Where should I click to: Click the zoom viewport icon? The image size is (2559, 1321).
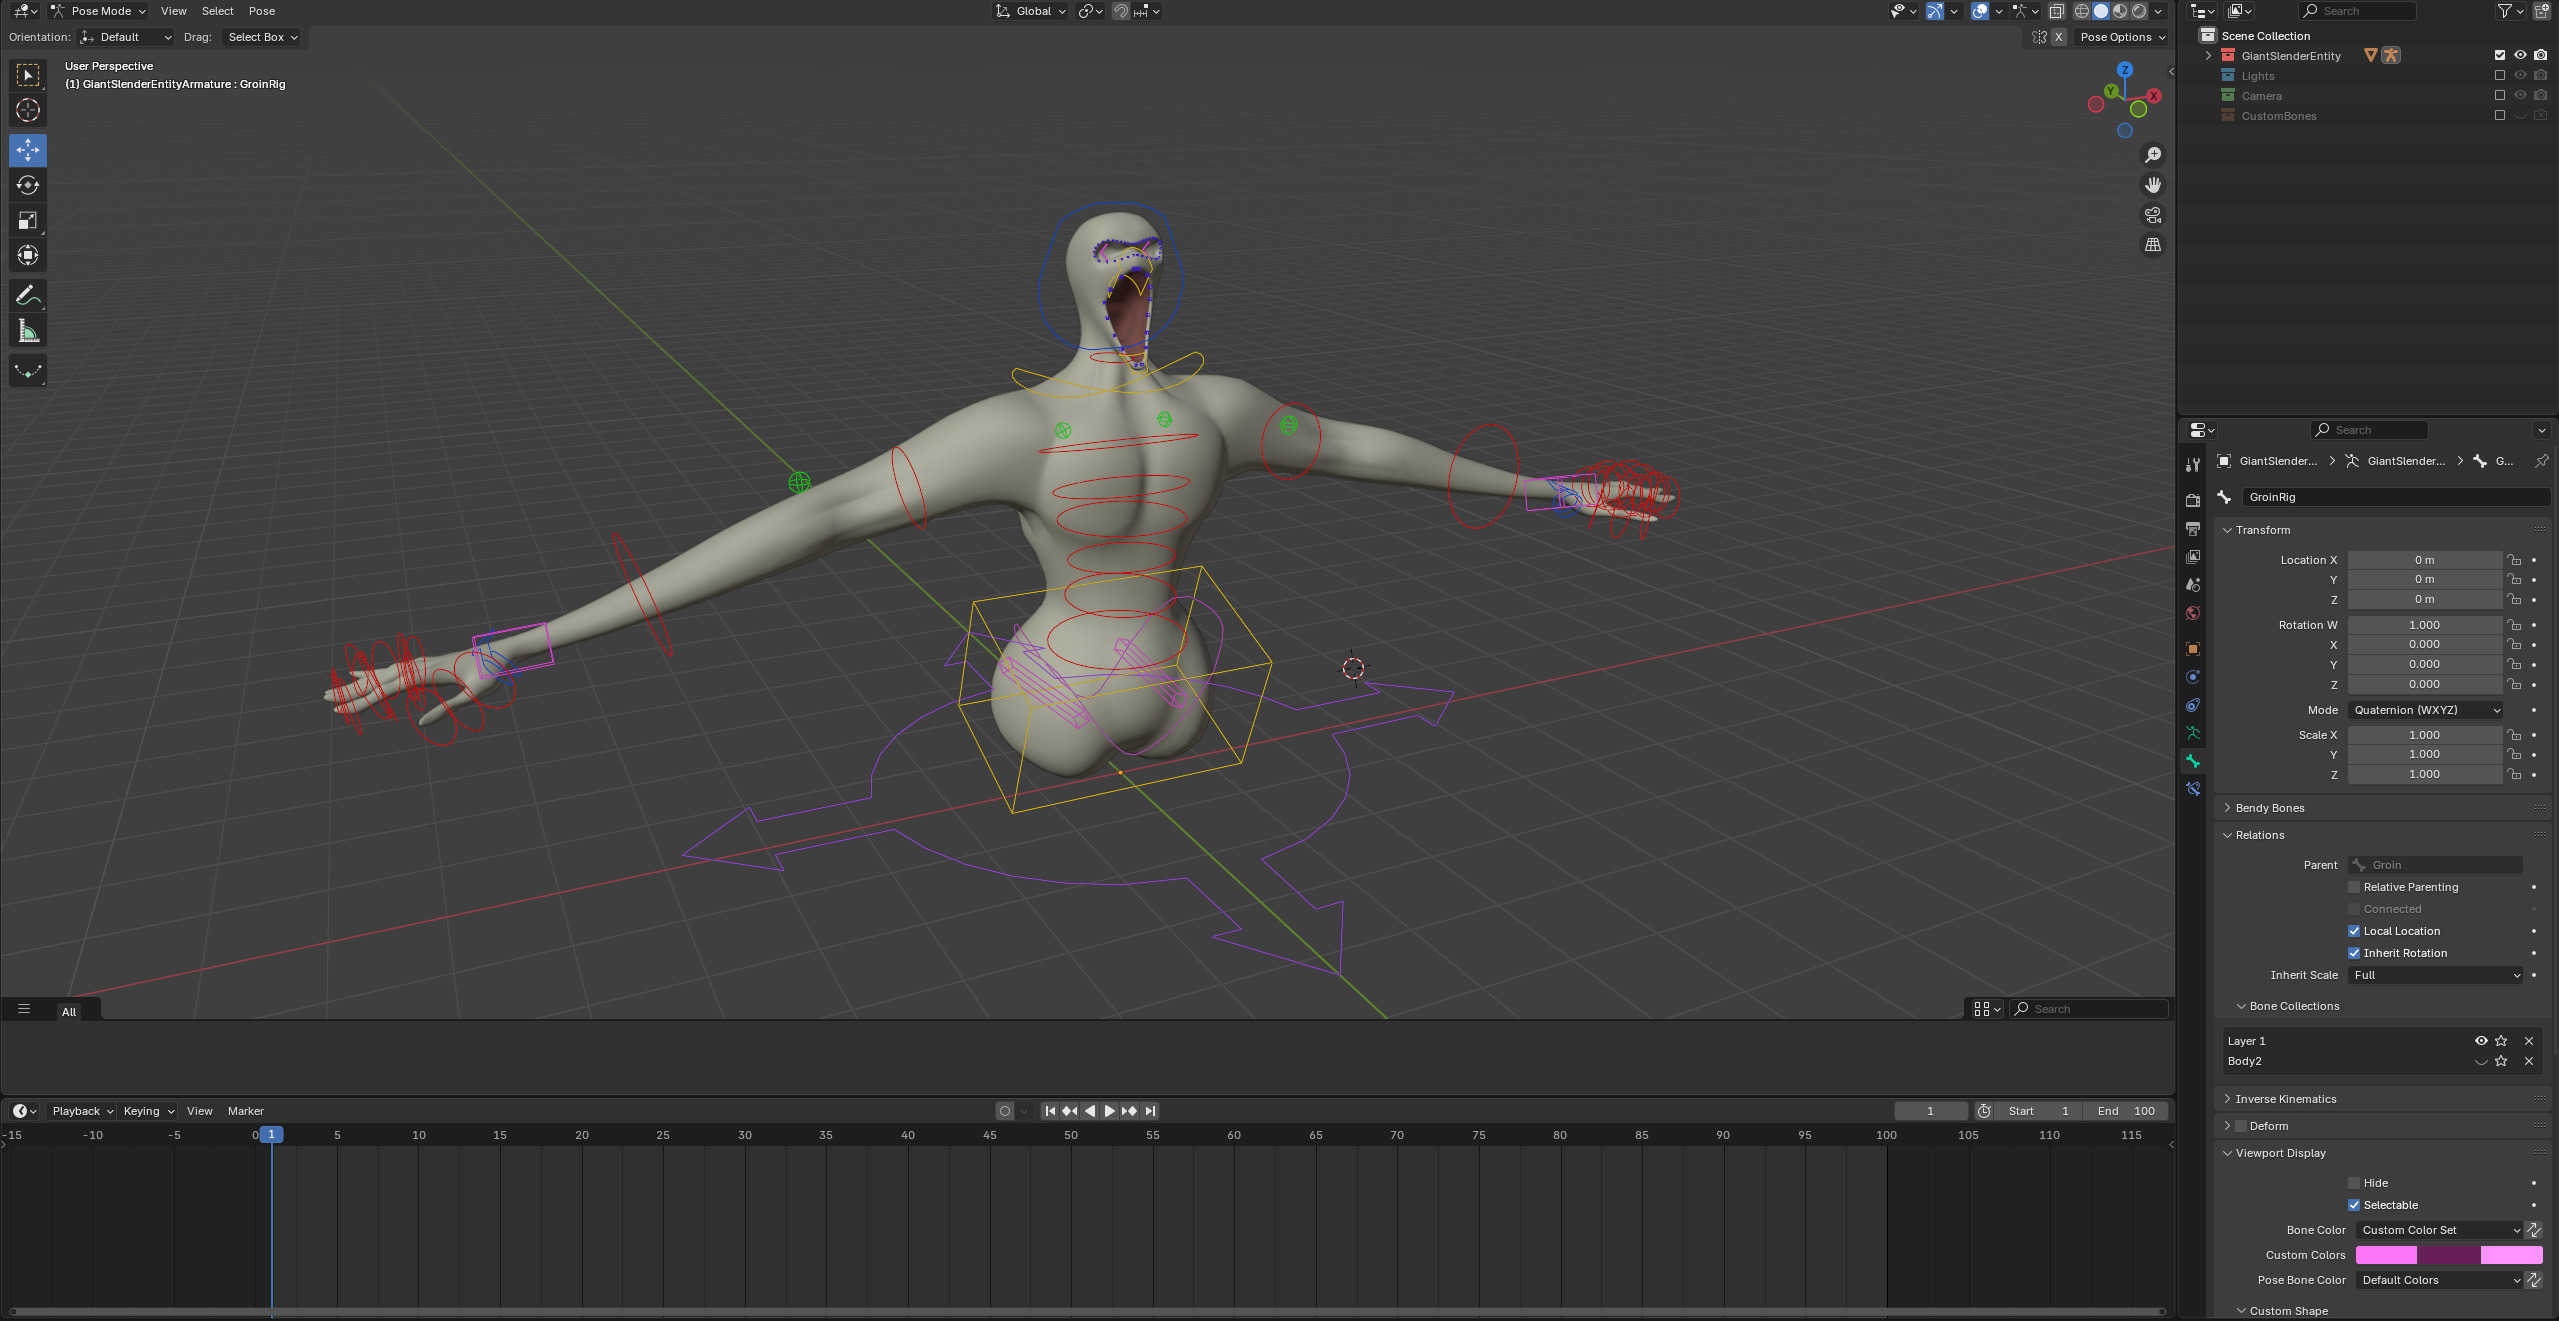[x=2152, y=155]
